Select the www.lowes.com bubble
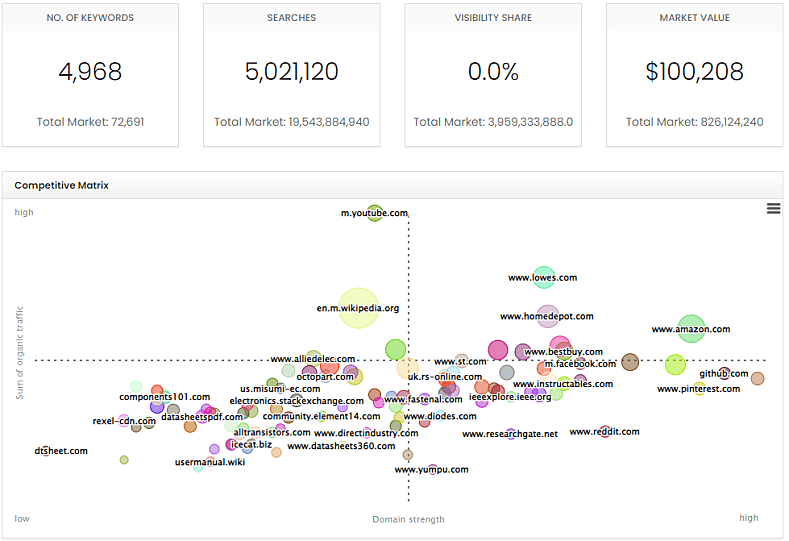Viewport: 789px width, 541px height. point(543,277)
